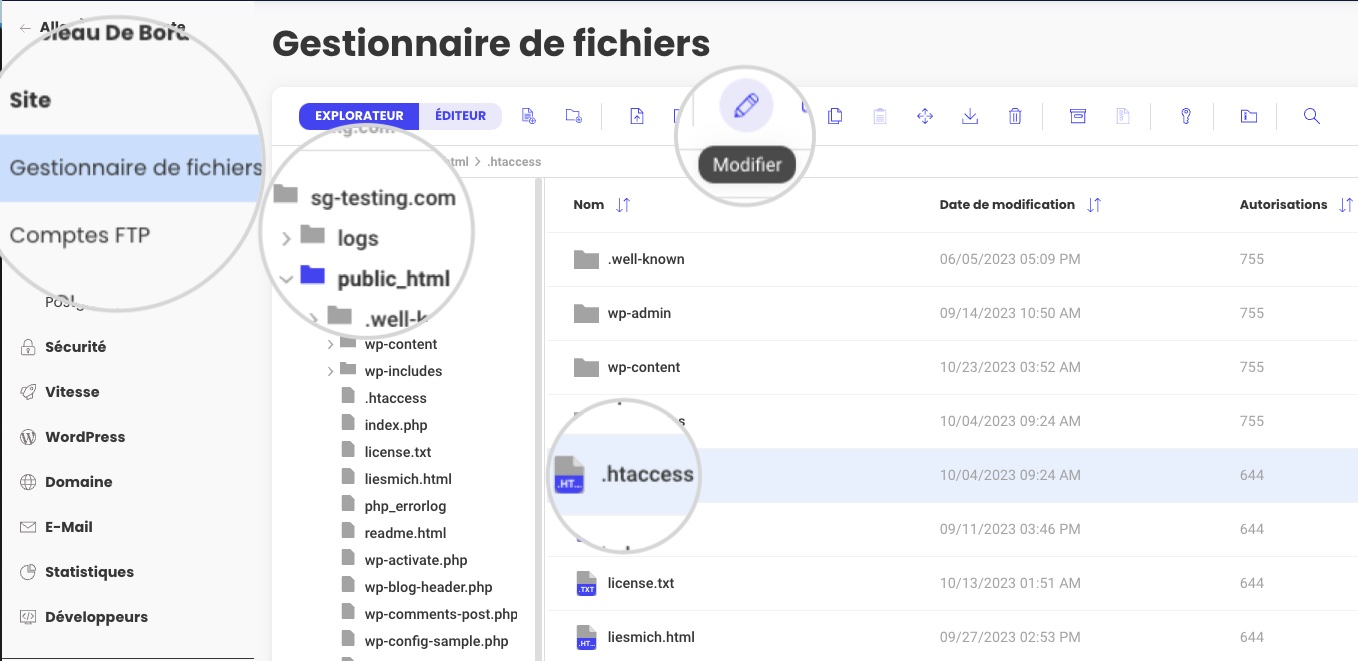The height and width of the screenshot is (661, 1358).
Task: Select liesmich.html in folder tree
Action: (408, 479)
